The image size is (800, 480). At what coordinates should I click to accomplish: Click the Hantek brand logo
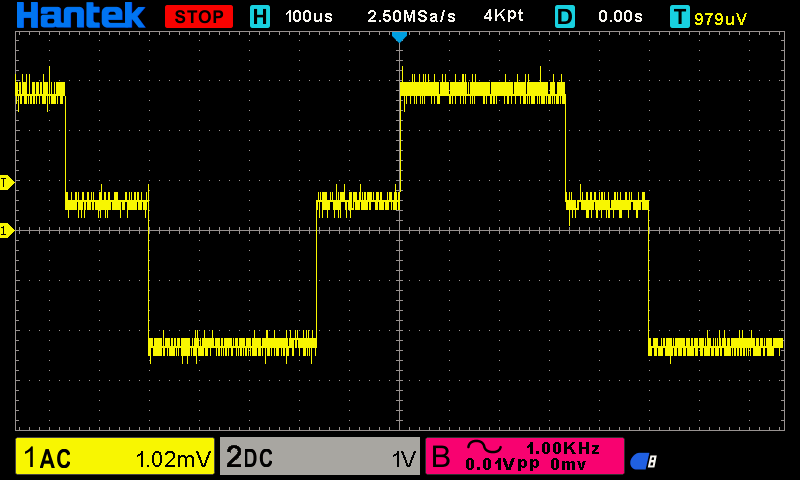coord(81,15)
